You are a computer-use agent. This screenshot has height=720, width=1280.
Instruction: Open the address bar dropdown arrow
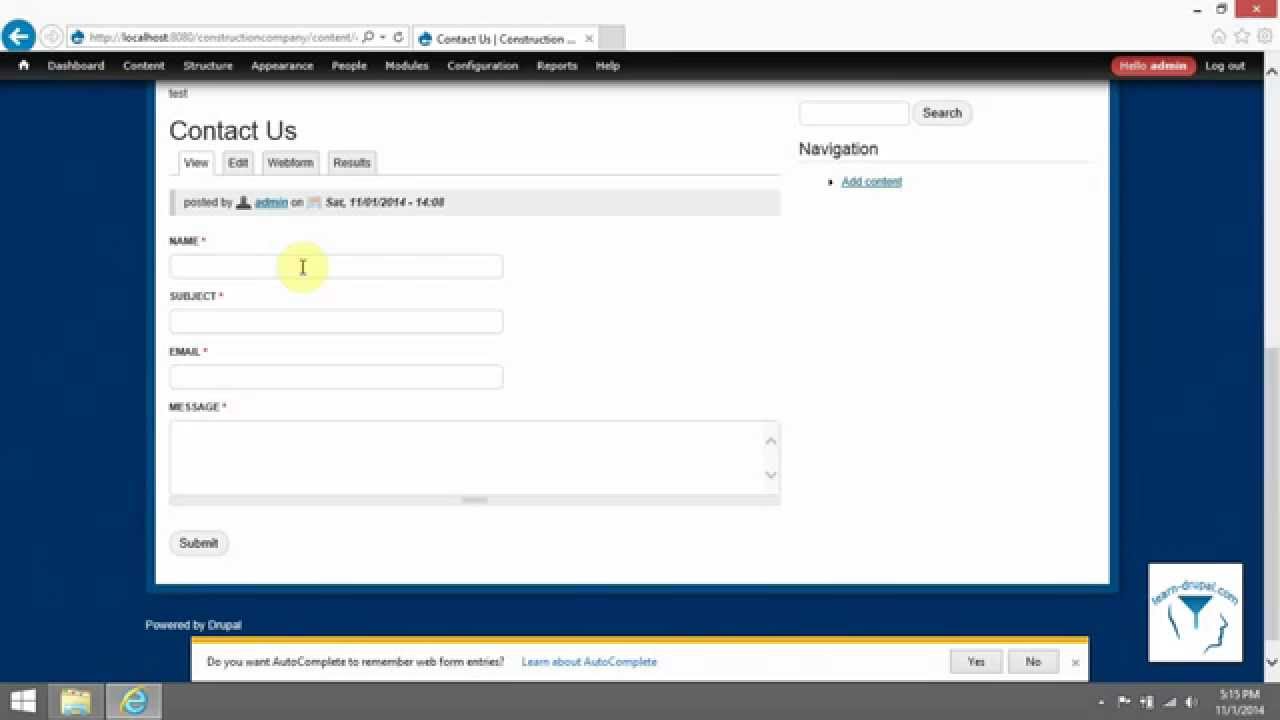tap(383, 37)
